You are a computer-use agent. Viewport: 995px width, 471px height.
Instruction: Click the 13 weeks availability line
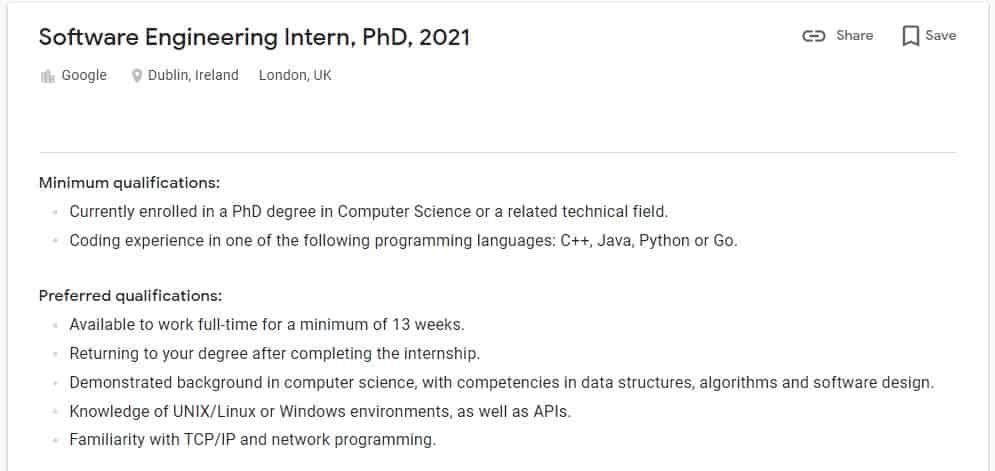(x=267, y=325)
